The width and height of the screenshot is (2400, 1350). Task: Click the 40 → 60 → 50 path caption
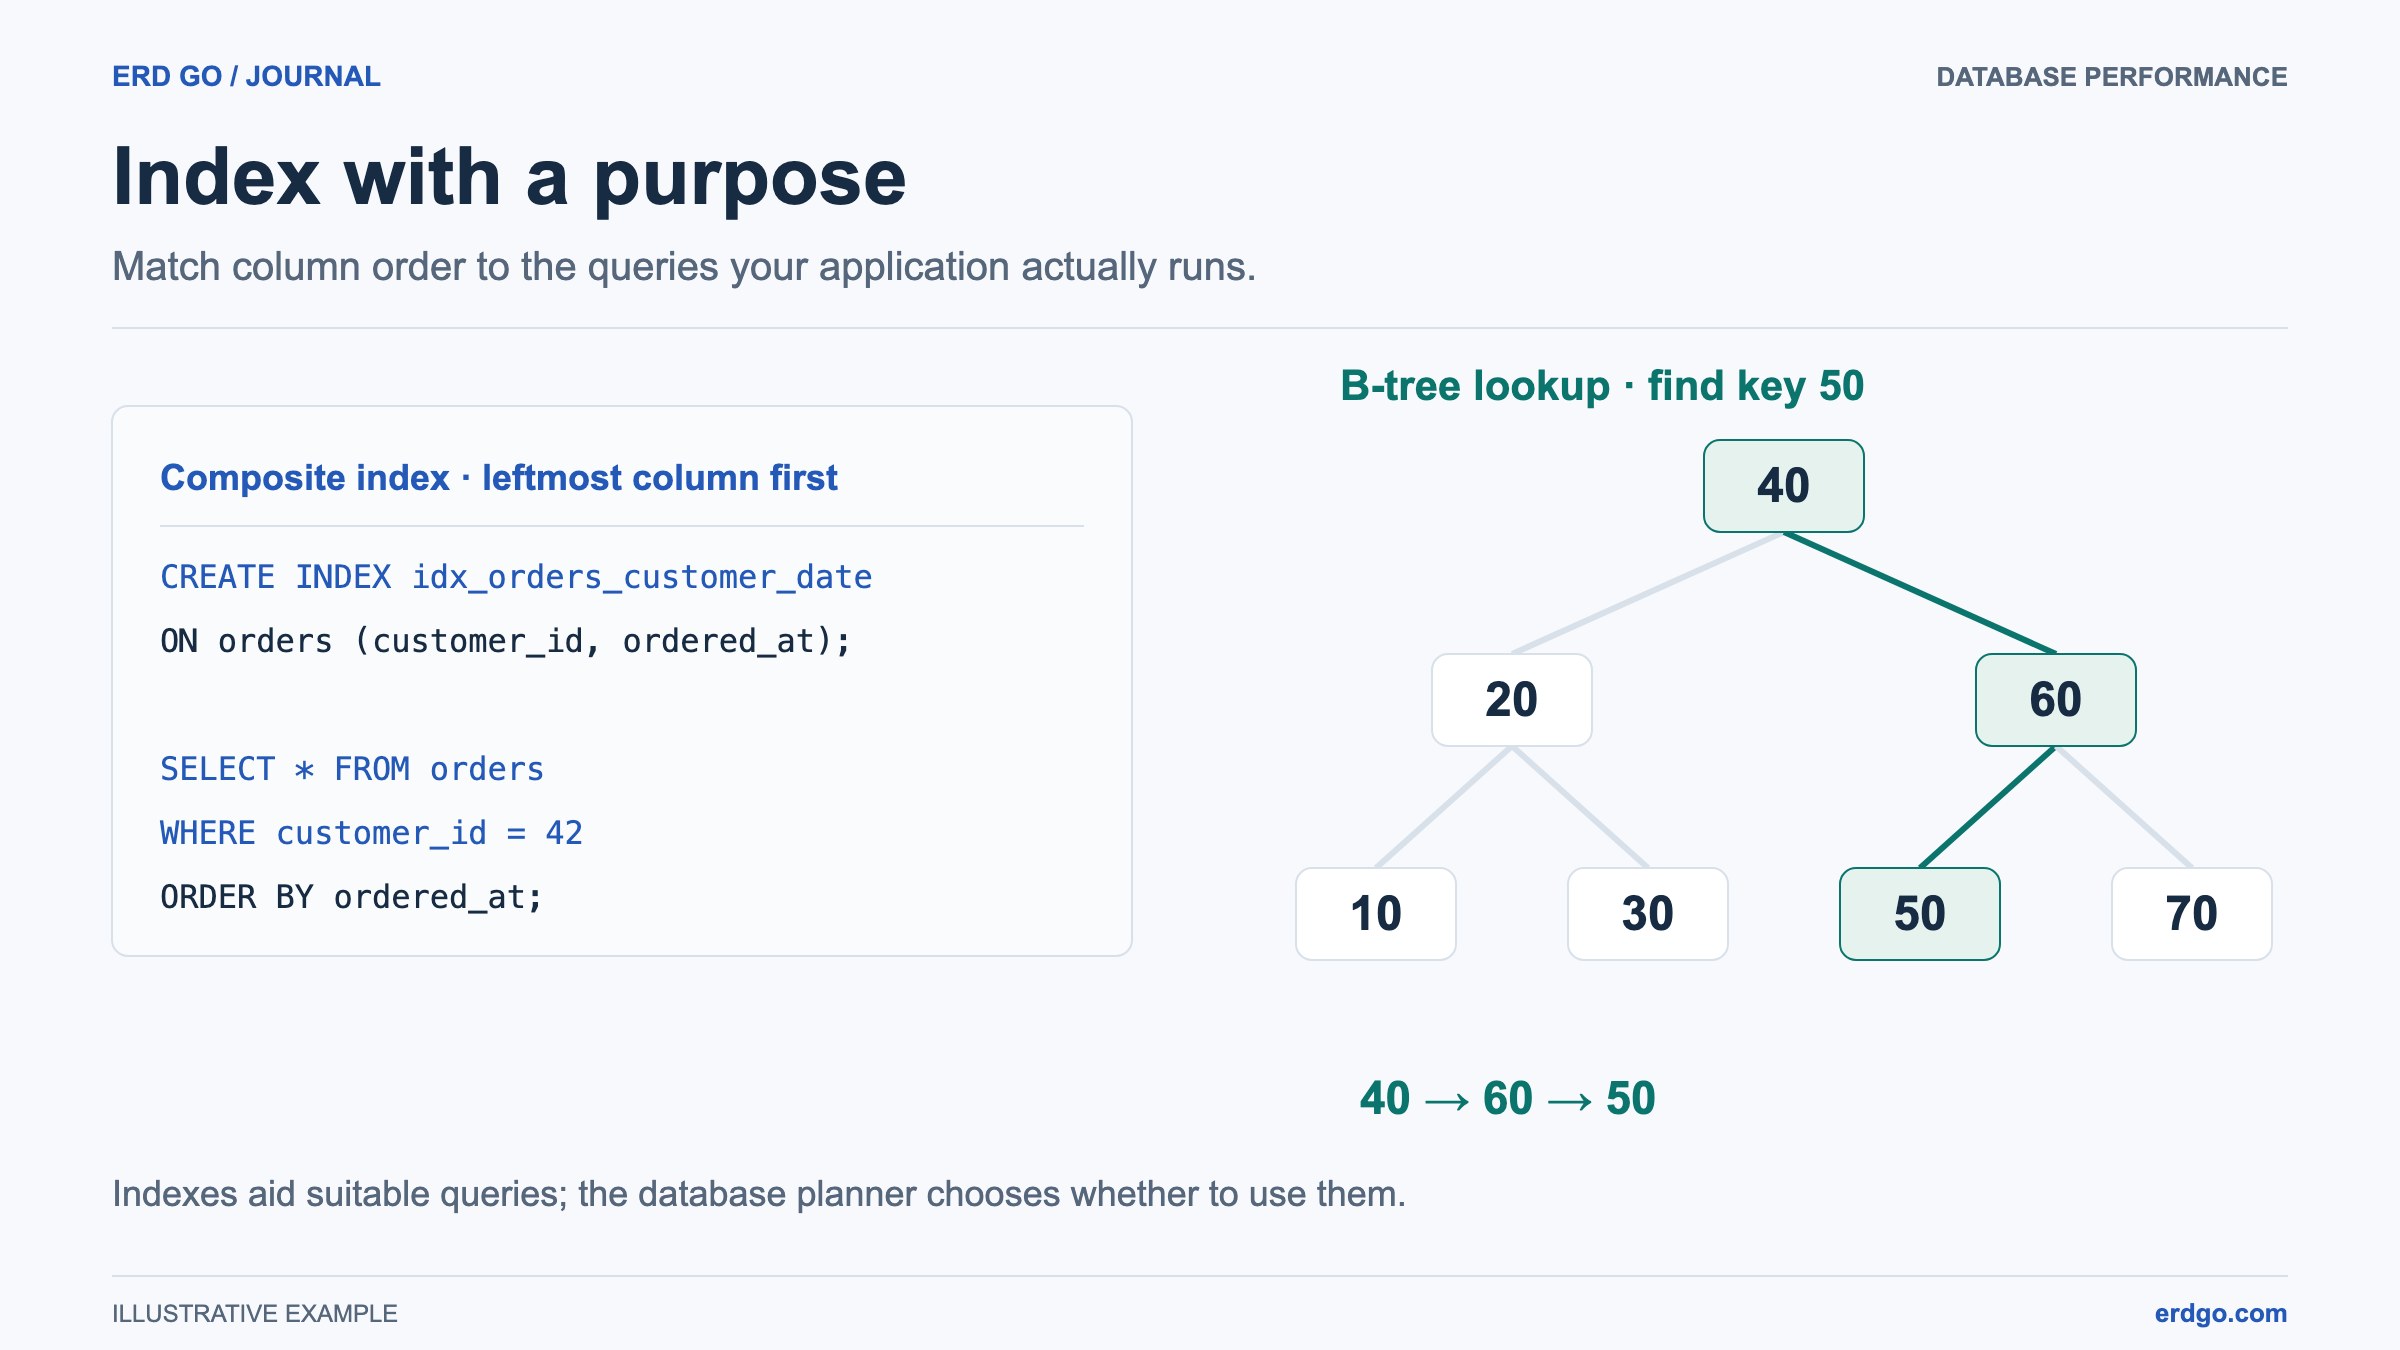1508,1098
